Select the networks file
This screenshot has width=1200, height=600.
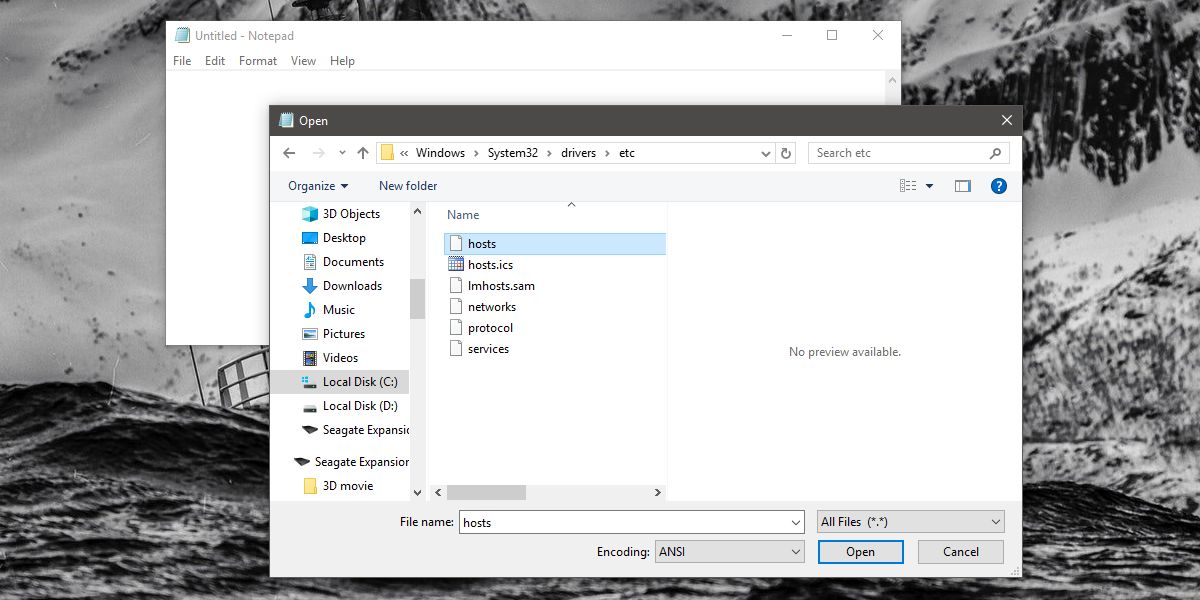pyautogui.click(x=492, y=307)
